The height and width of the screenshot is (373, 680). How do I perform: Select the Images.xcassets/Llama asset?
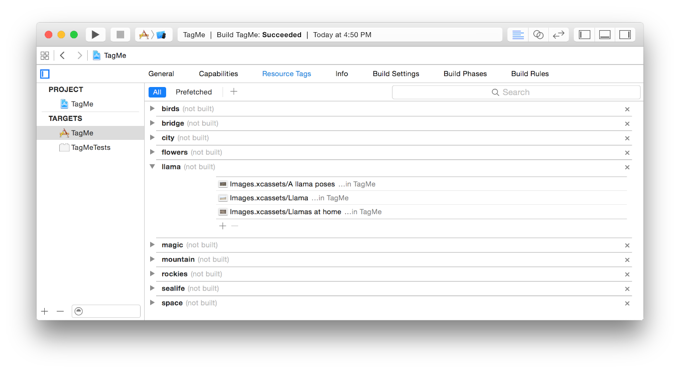[x=422, y=198]
